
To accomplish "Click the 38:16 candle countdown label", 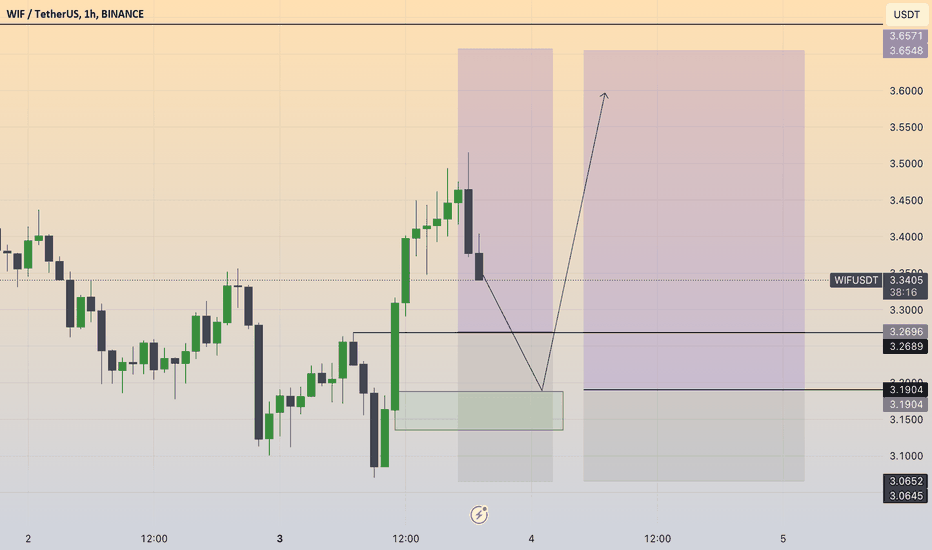I will click(x=905, y=293).
